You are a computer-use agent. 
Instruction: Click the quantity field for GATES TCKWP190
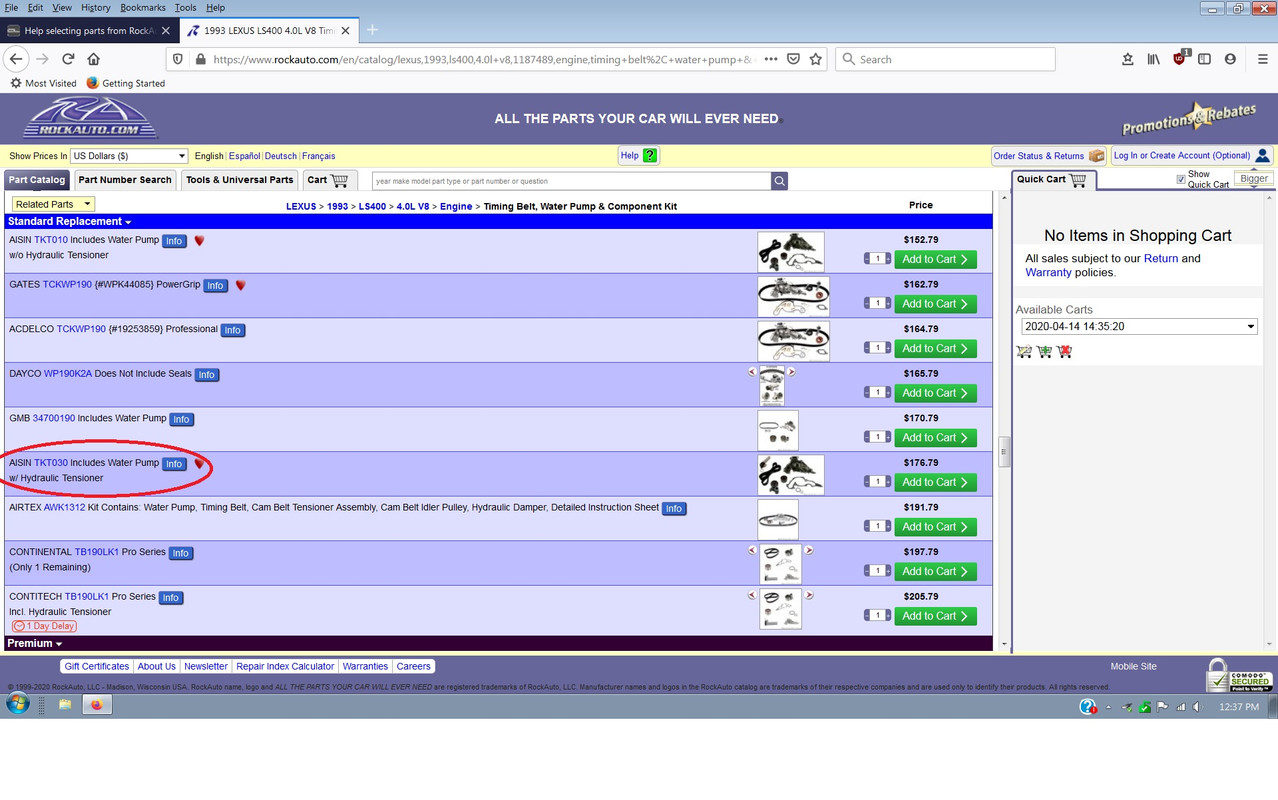click(x=878, y=303)
